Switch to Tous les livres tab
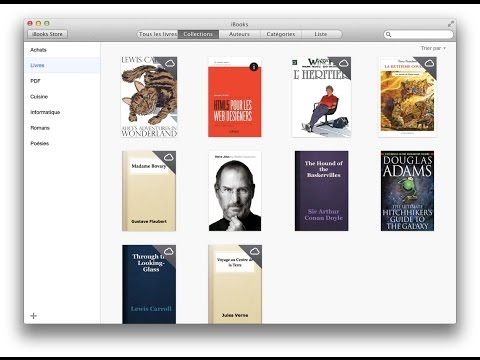This screenshot has width=480, height=360. tap(157, 34)
